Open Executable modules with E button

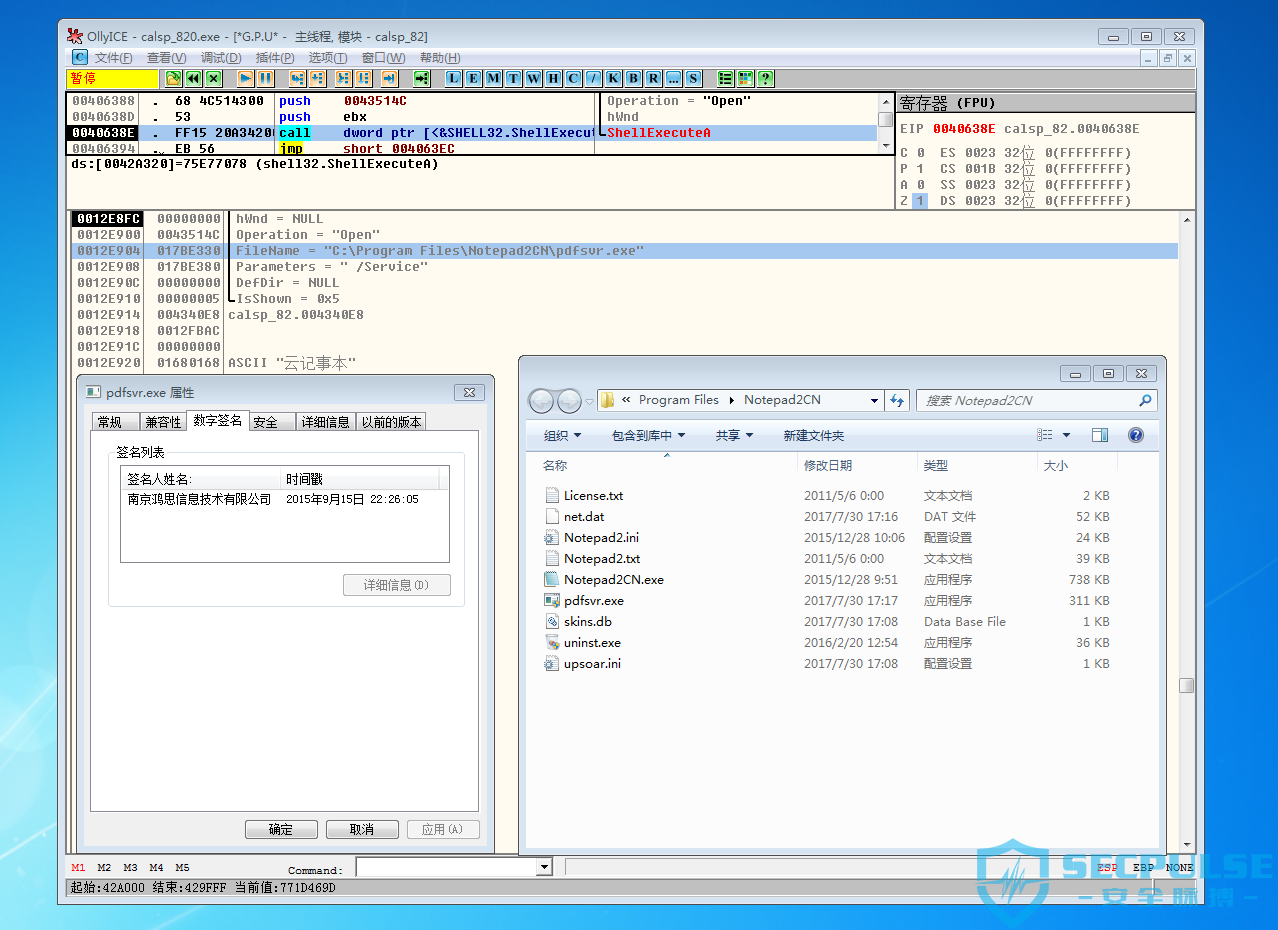(473, 78)
